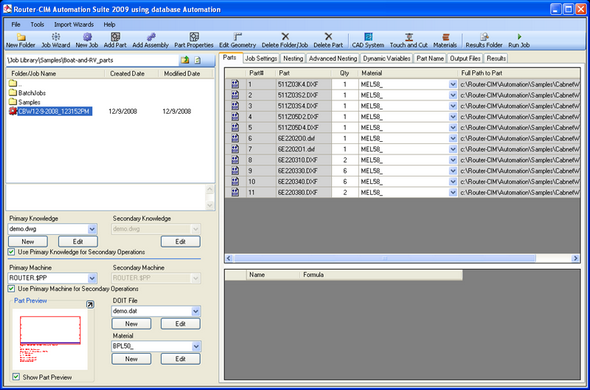
Task: Open Material dropdown for part 4 row
Action: coord(453,117)
